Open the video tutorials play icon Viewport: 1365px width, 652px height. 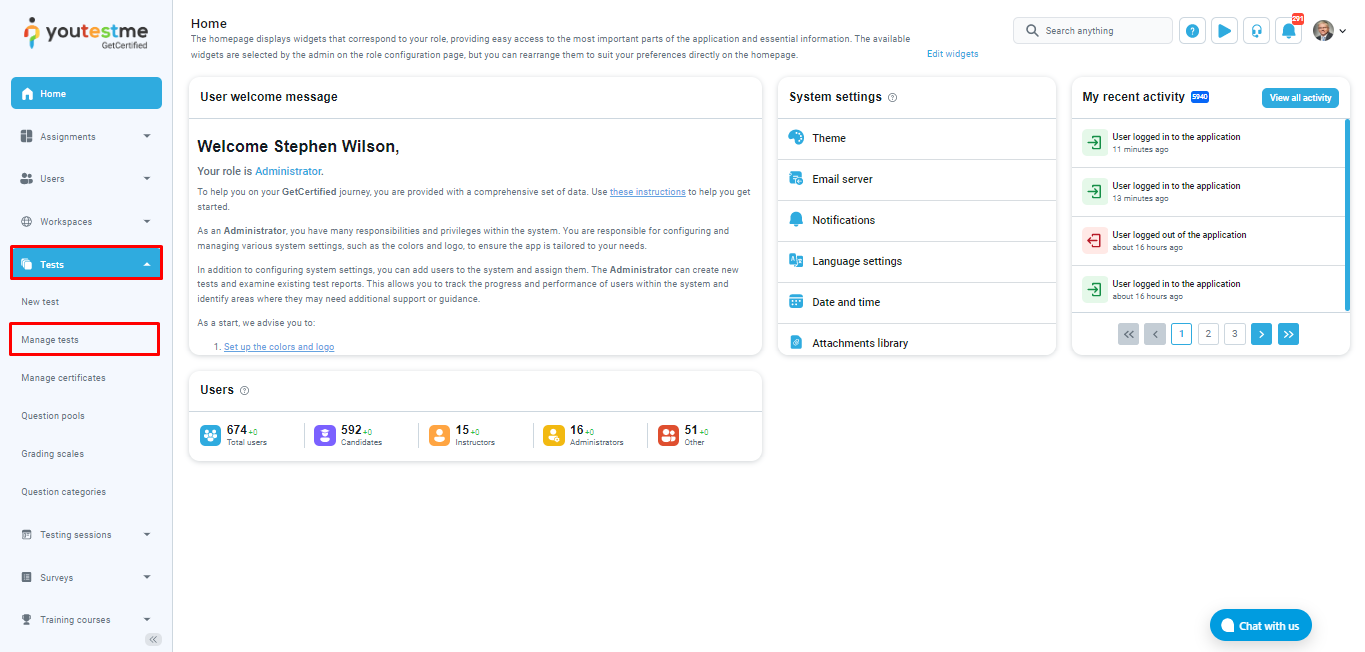pyautogui.click(x=1224, y=31)
